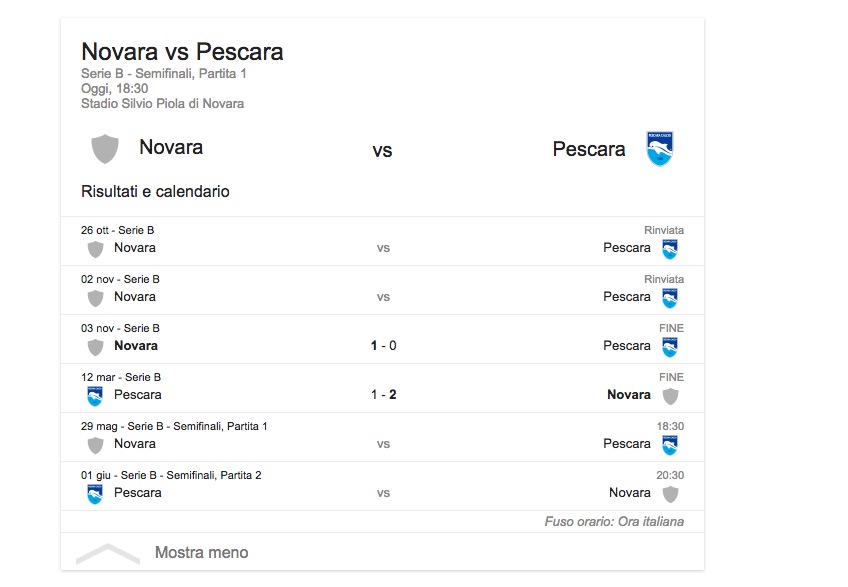
Task: Click Pescara crest in the 26 ott row
Action: pos(670,249)
